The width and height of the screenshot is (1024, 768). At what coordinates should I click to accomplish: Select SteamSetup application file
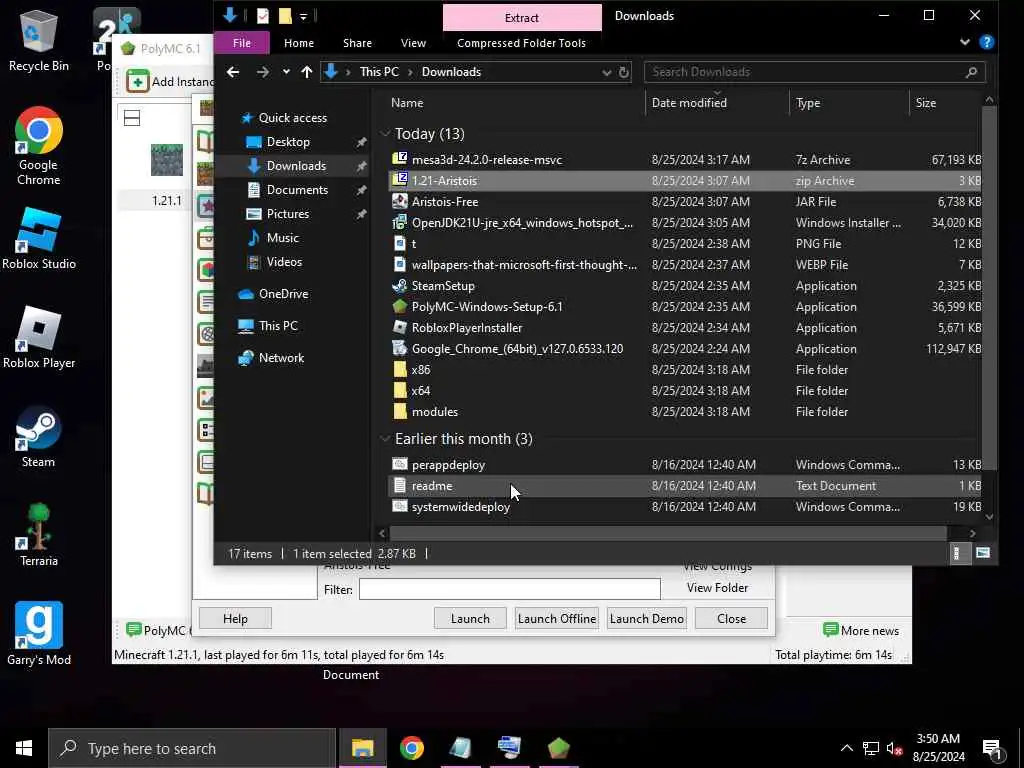685,286
